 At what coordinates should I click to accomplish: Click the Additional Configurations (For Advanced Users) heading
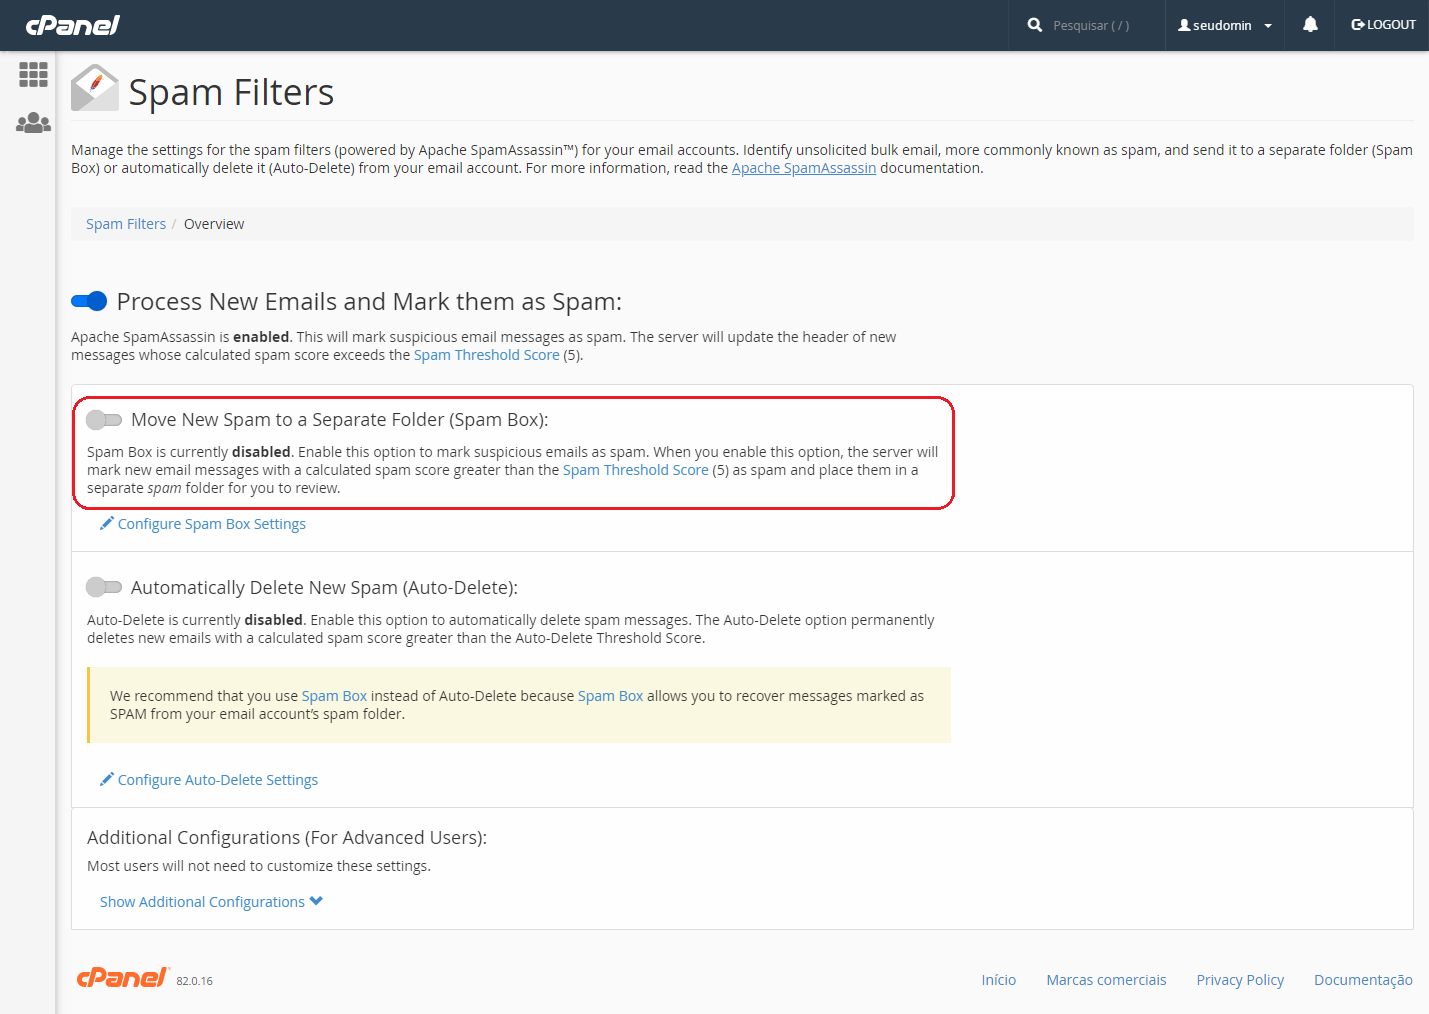tap(287, 837)
